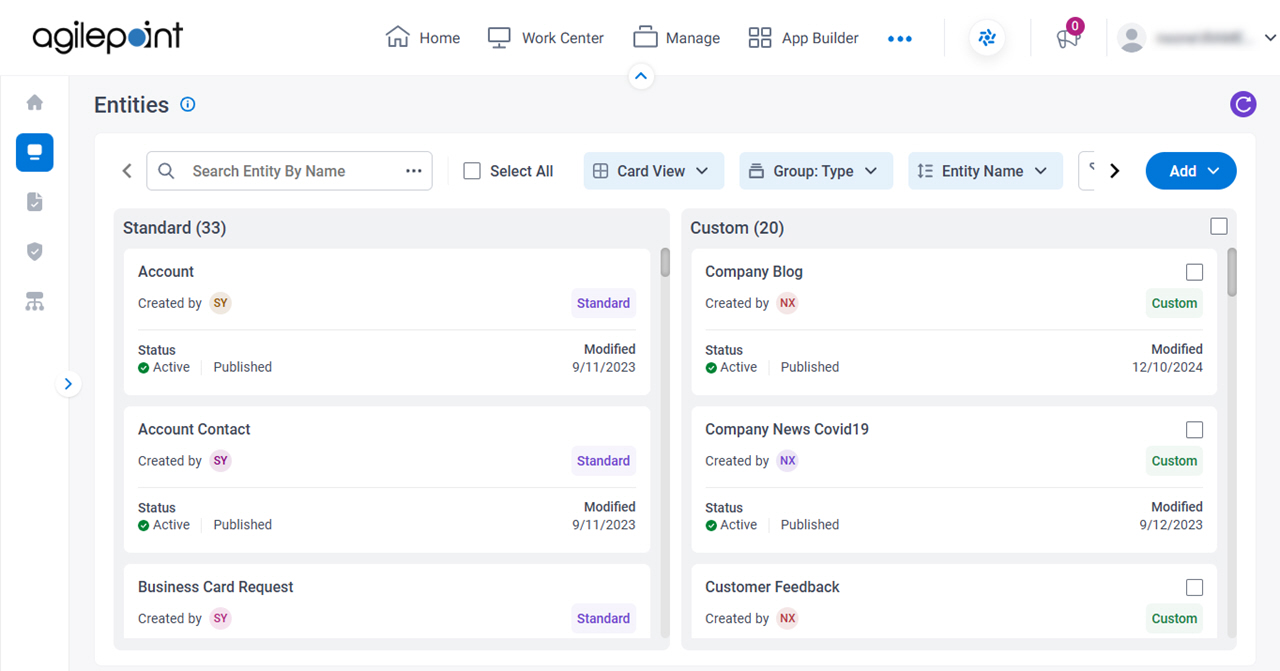Open the Account Contact entity
The width and height of the screenshot is (1280, 671).
[x=194, y=429]
